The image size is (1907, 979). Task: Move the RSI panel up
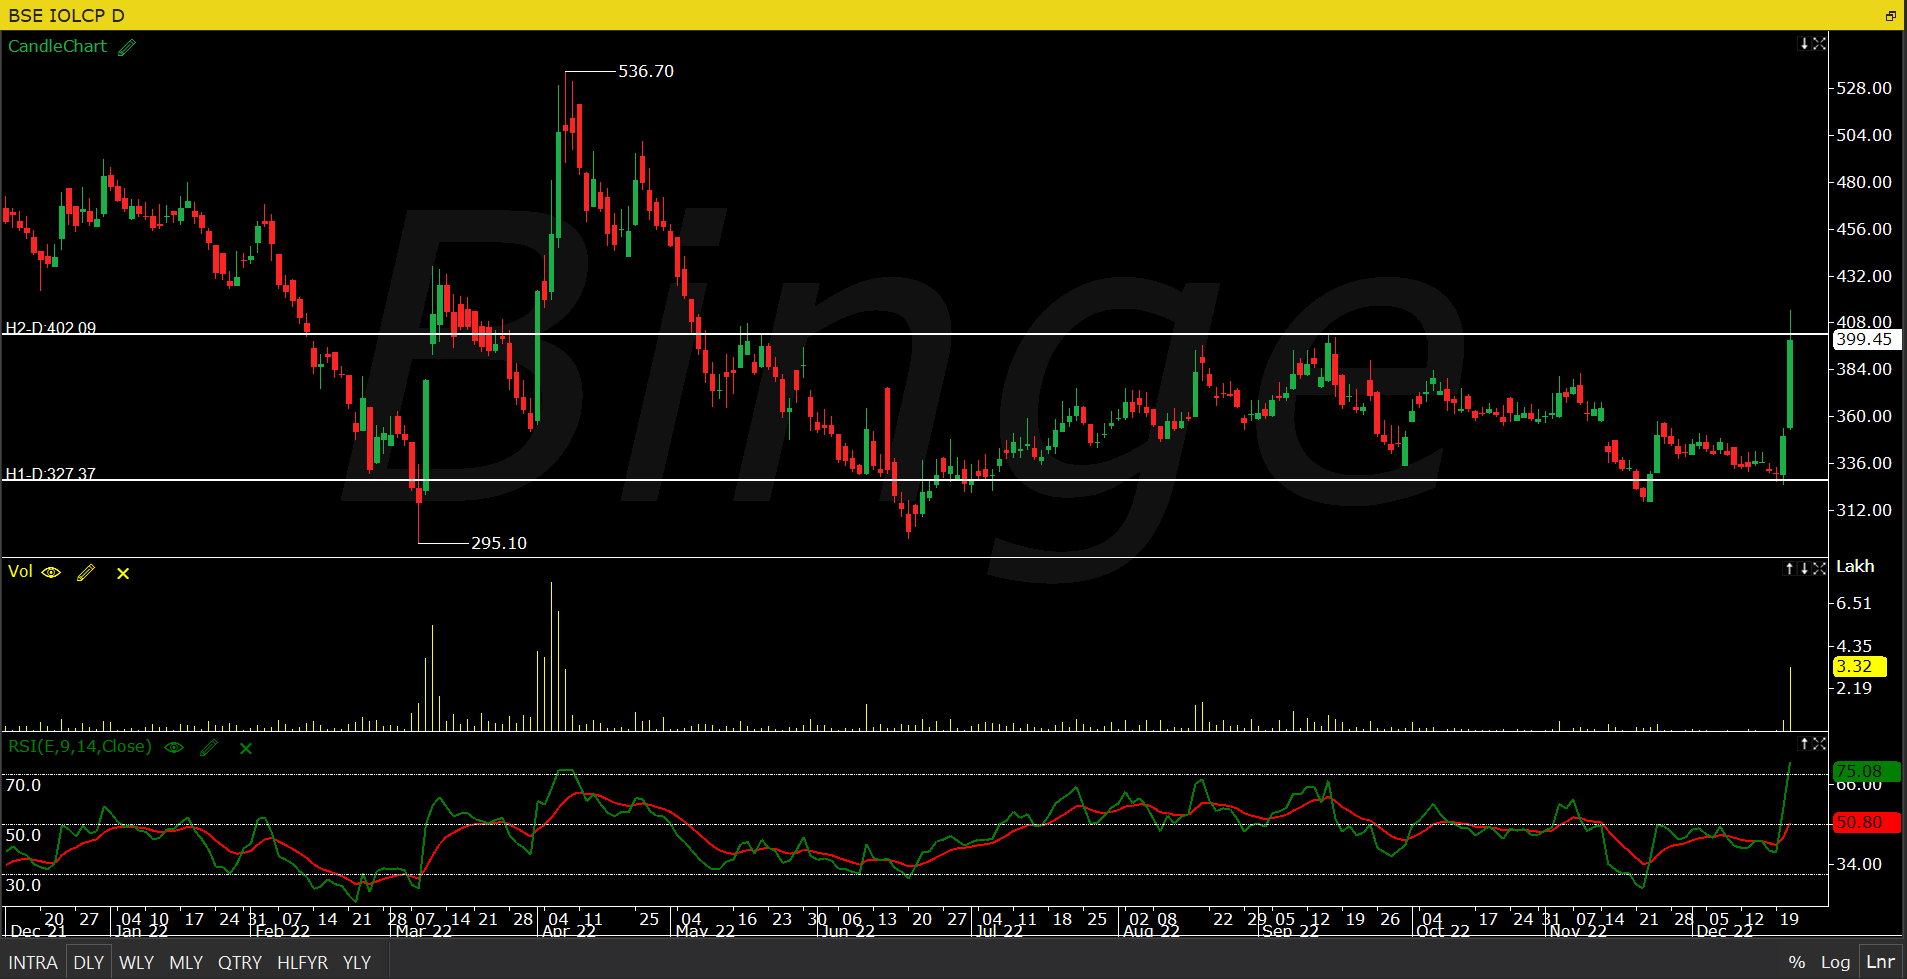(1804, 743)
